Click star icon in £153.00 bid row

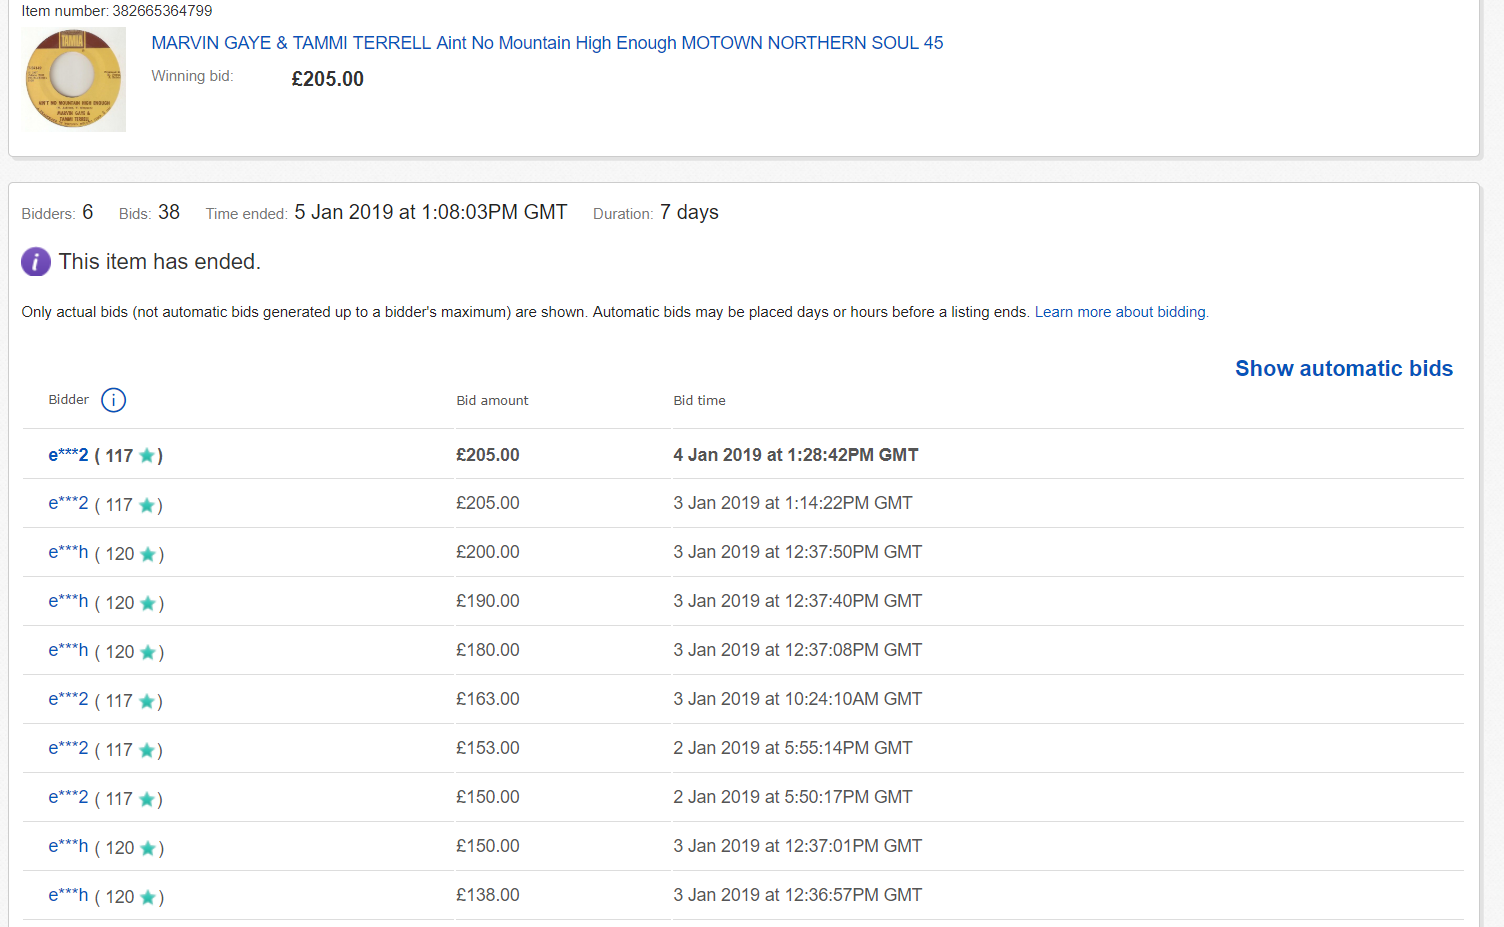[147, 750]
